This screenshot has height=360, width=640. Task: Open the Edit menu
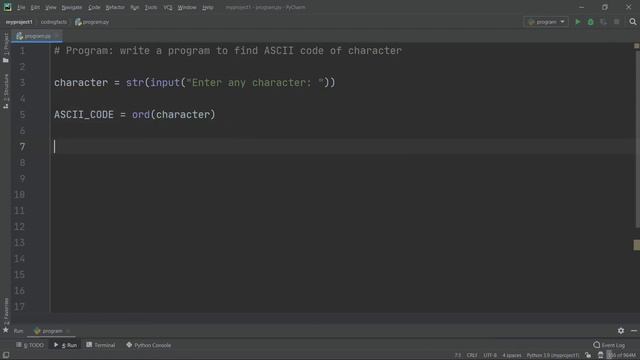pyautogui.click(x=35, y=7)
